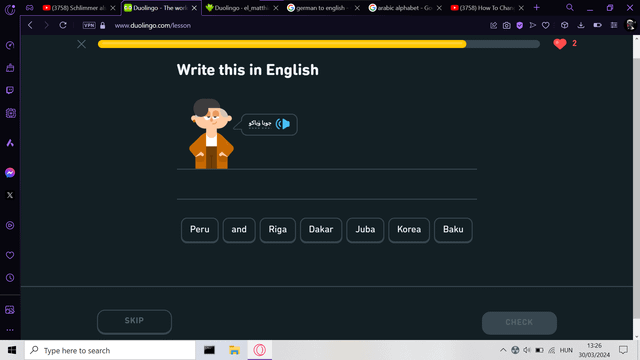Open Messenger in the sidebar
The height and width of the screenshot is (360, 640).
10,173
